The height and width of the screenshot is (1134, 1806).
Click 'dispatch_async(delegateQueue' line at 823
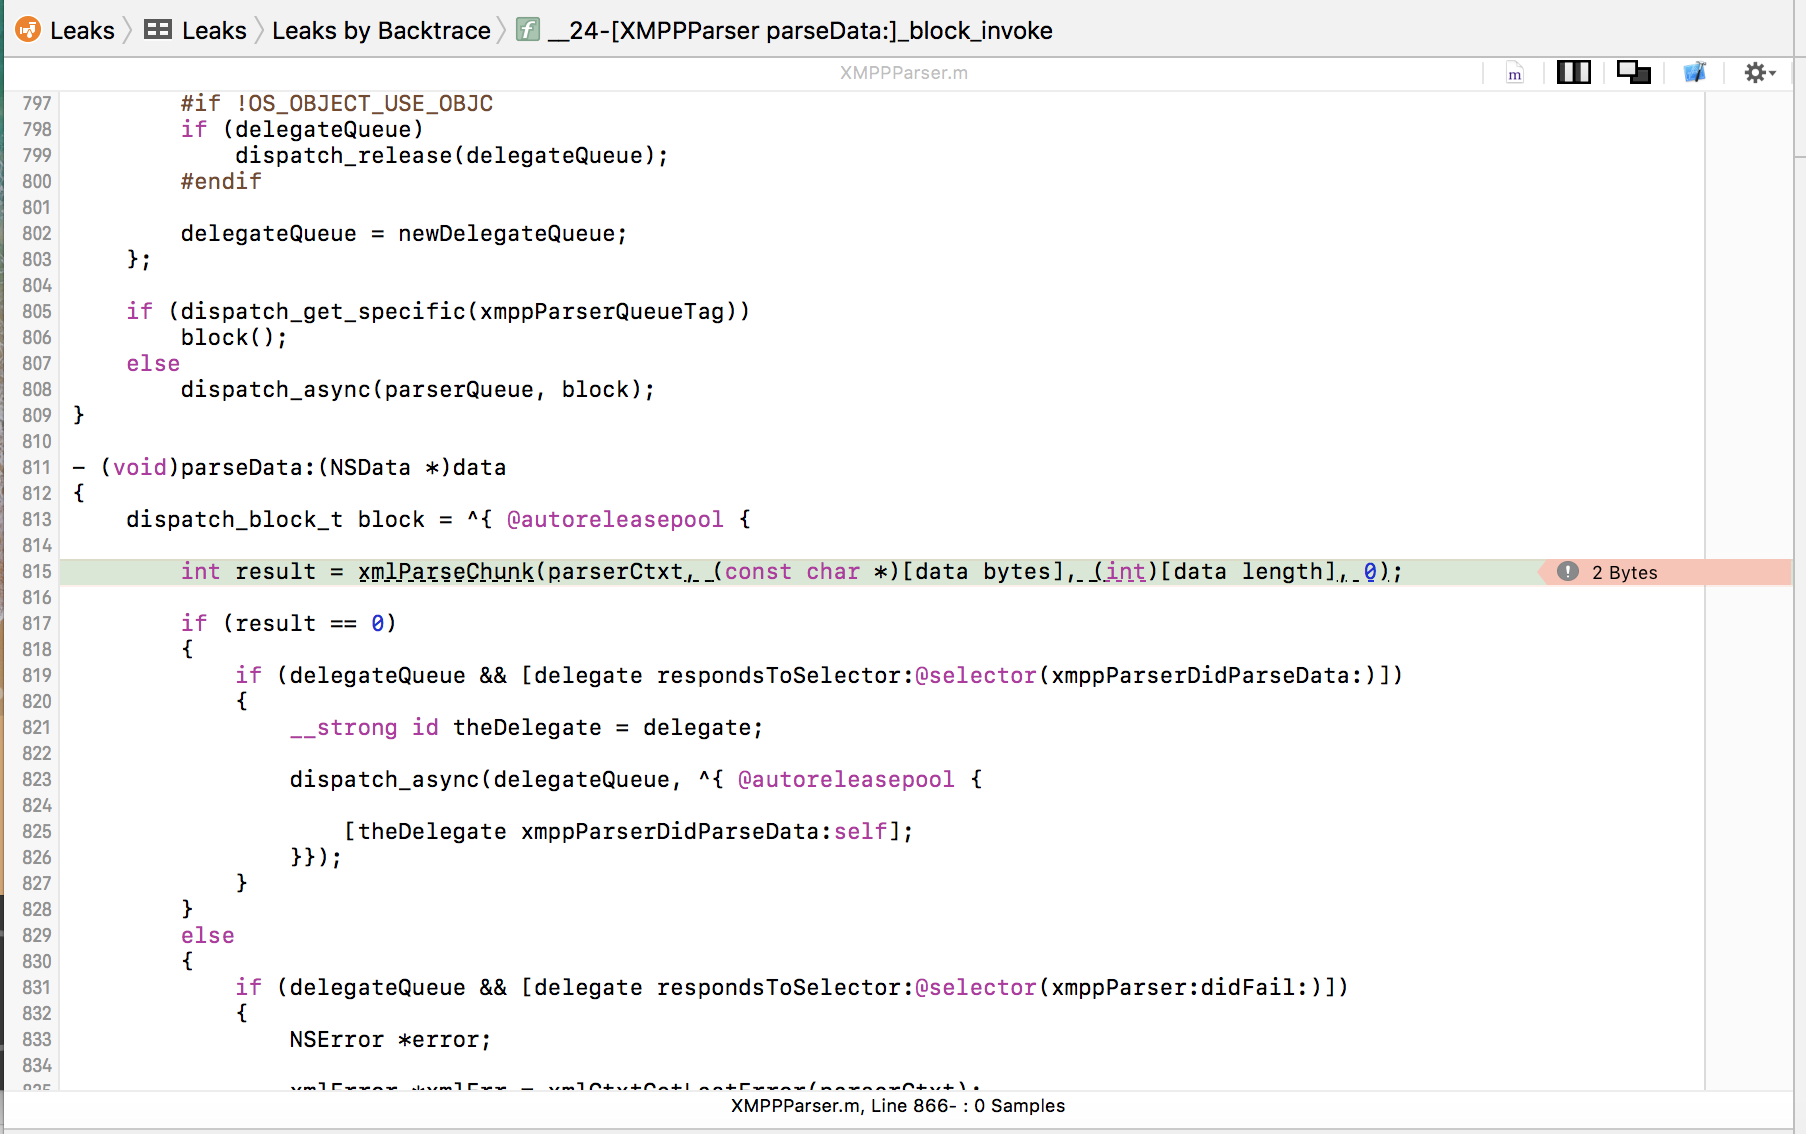[636, 780]
